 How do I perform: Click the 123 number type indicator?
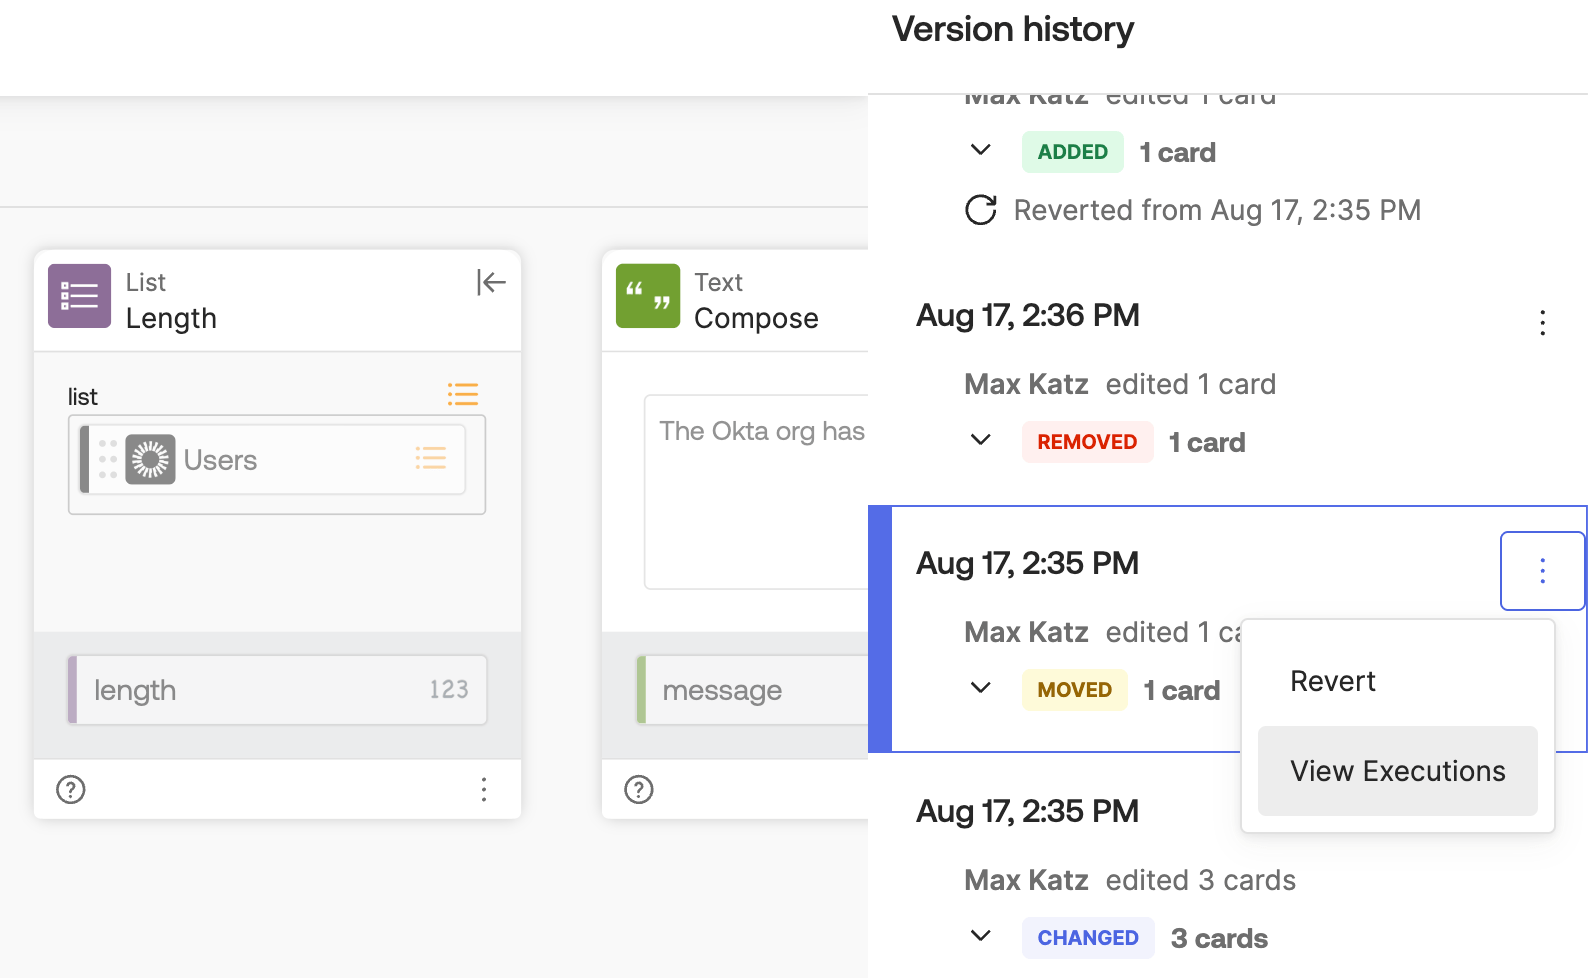[448, 689]
